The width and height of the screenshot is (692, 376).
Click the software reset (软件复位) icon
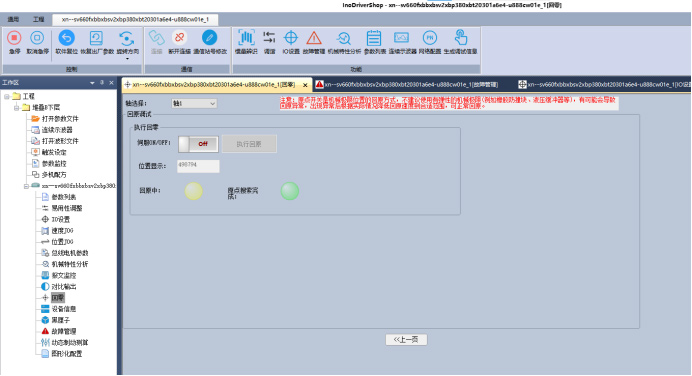[x=66, y=38]
